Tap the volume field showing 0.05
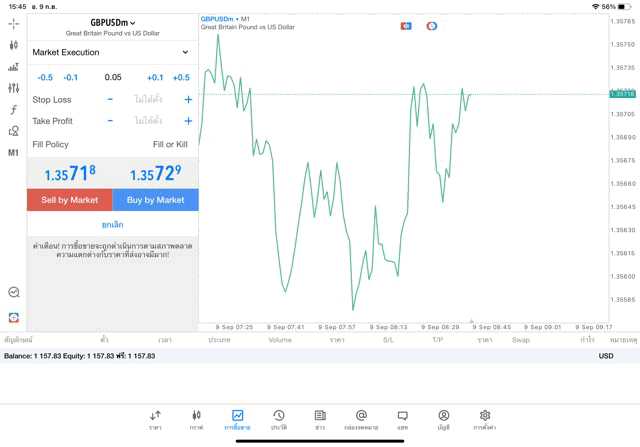640x447 pixels. point(112,77)
